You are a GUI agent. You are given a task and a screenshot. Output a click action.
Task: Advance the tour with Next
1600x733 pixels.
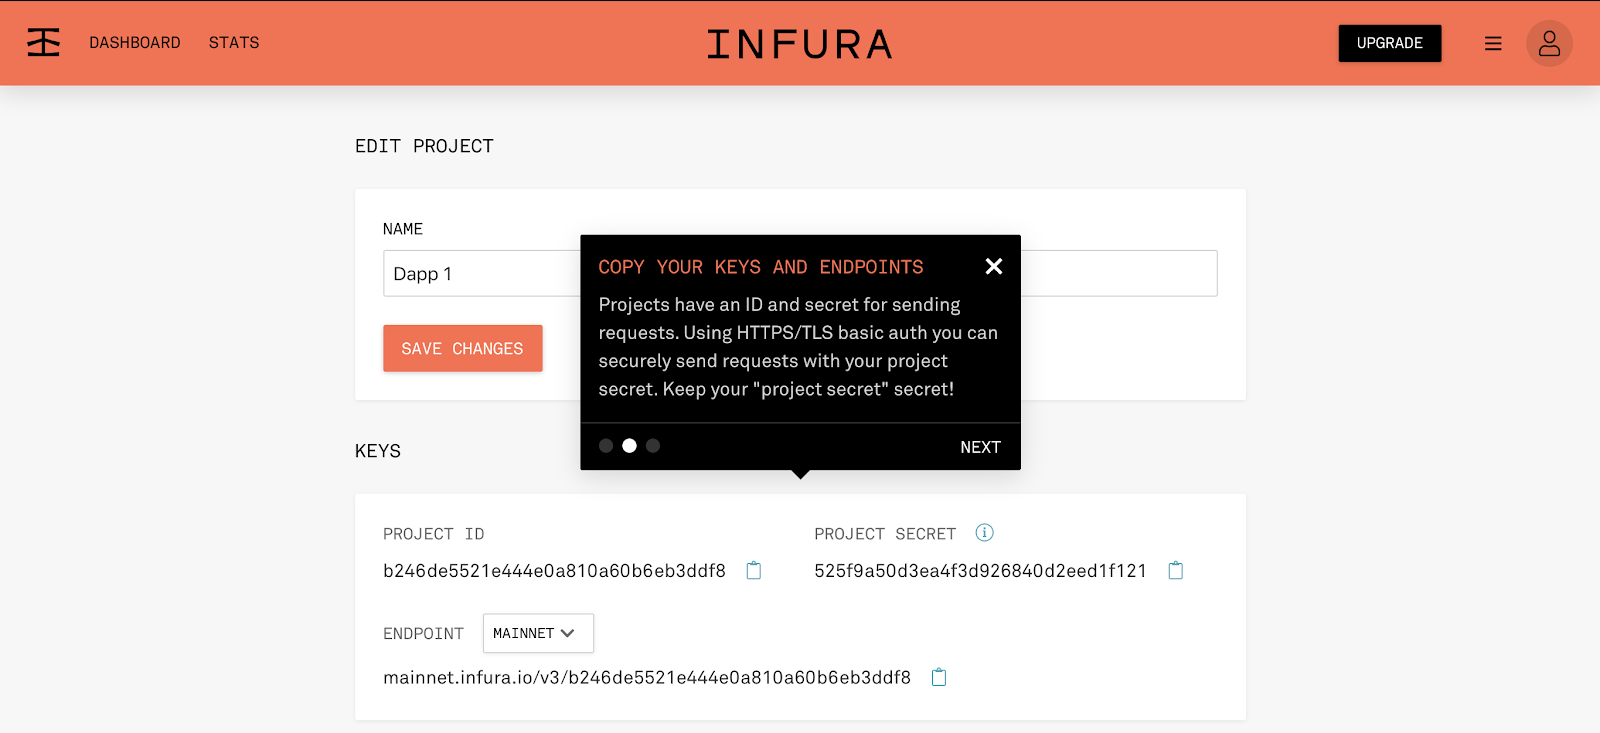click(x=980, y=447)
